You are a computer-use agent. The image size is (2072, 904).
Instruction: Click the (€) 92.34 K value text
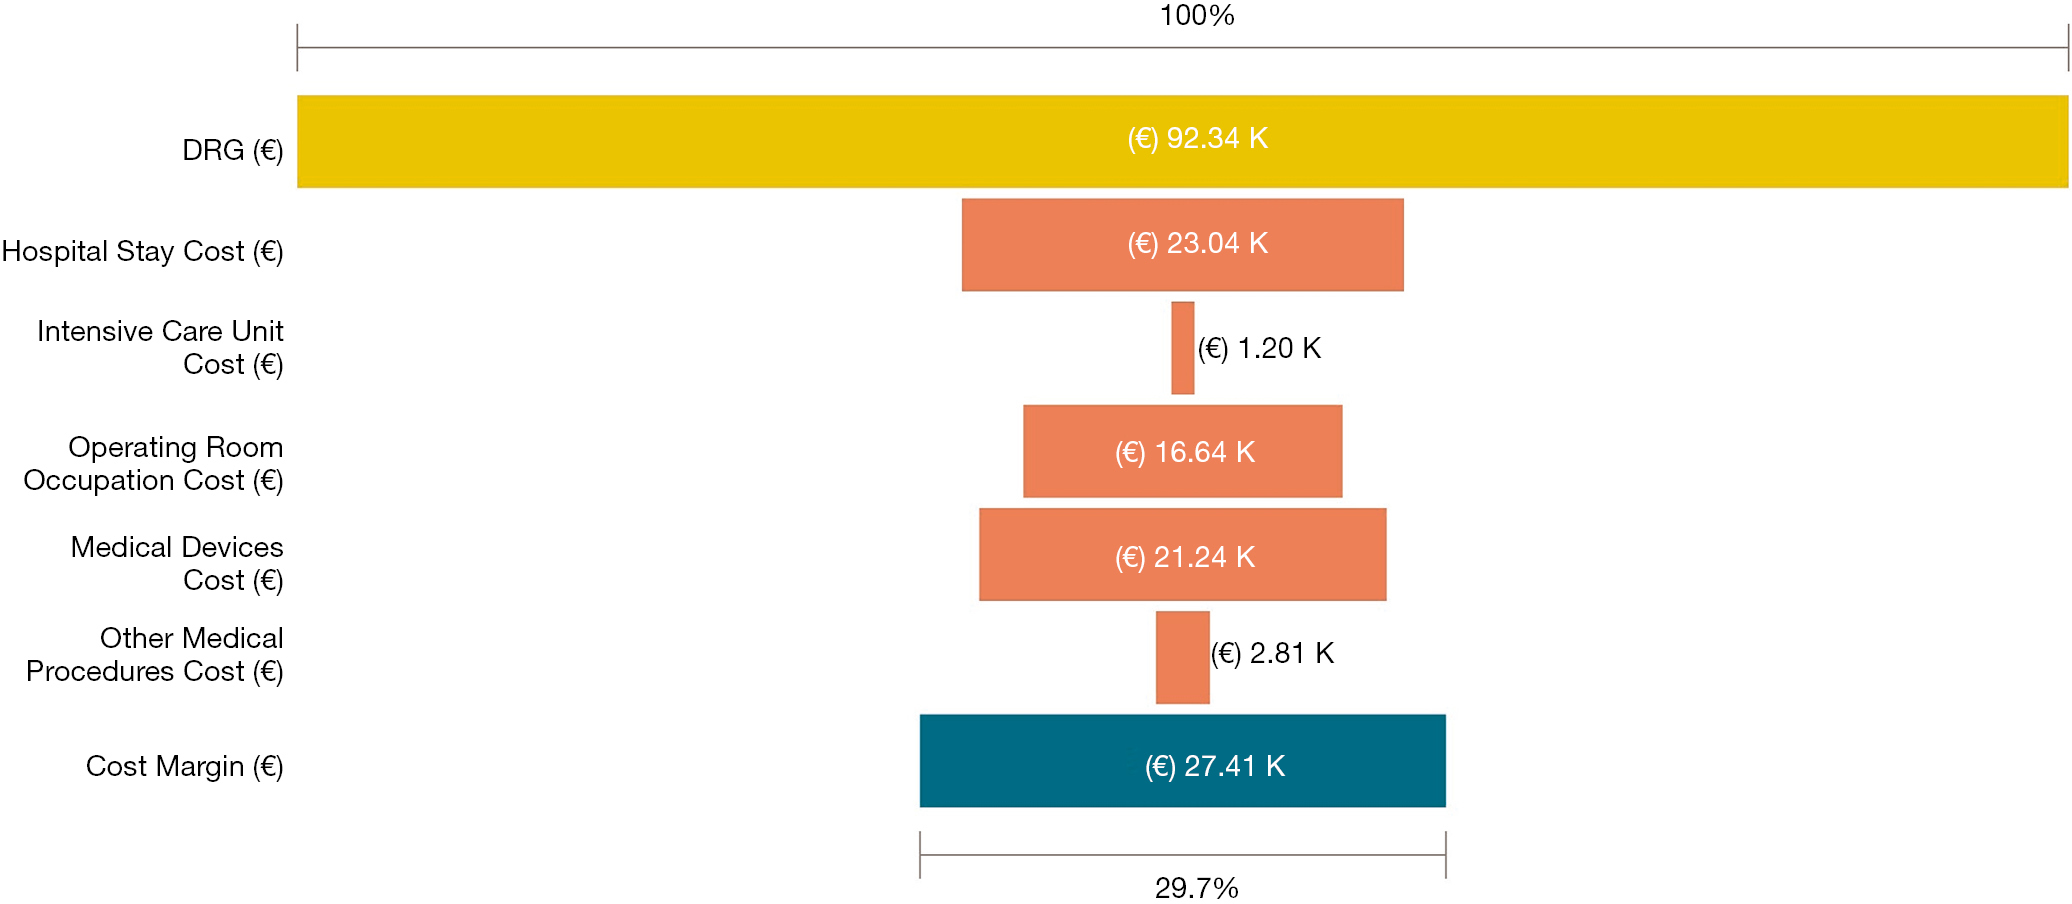(x=1198, y=138)
